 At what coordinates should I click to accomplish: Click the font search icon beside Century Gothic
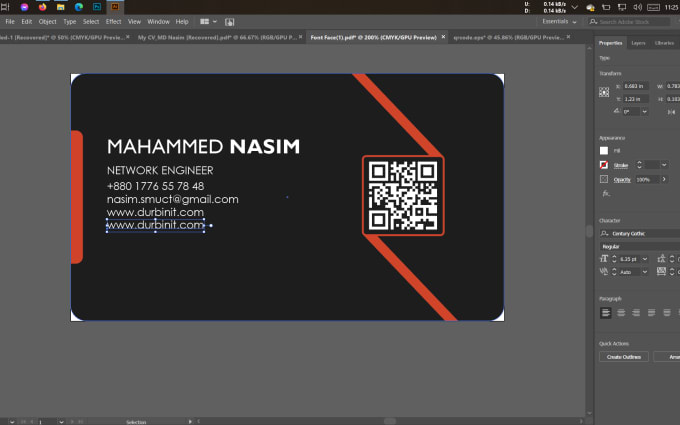click(x=604, y=233)
